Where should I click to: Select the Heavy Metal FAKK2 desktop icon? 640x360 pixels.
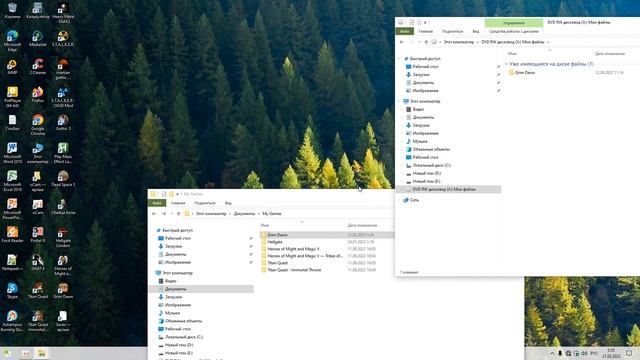pos(63,13)
